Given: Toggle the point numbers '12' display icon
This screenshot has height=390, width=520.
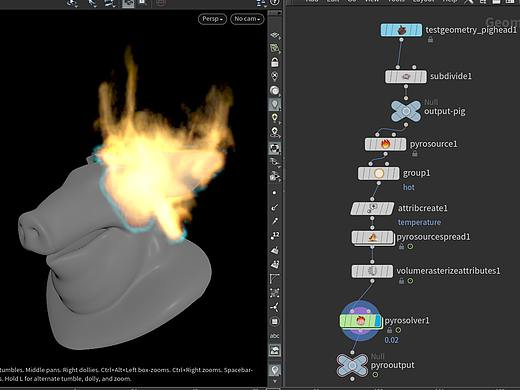Looking at the screenshot, I should pyautogui.click(x=275, y=235).
